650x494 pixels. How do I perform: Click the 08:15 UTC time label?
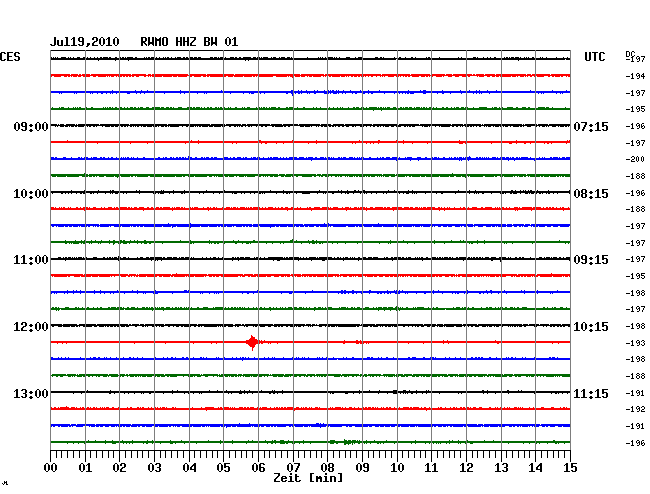[591, 194]
